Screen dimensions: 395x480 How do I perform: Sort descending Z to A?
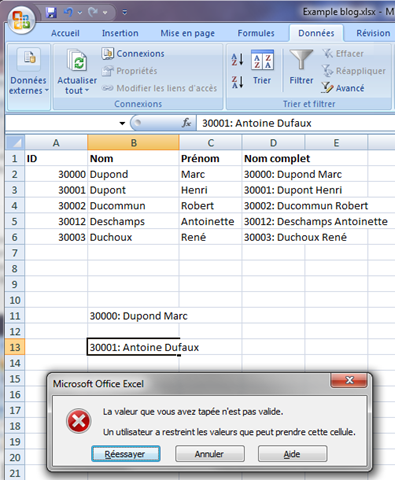[237, 82]
